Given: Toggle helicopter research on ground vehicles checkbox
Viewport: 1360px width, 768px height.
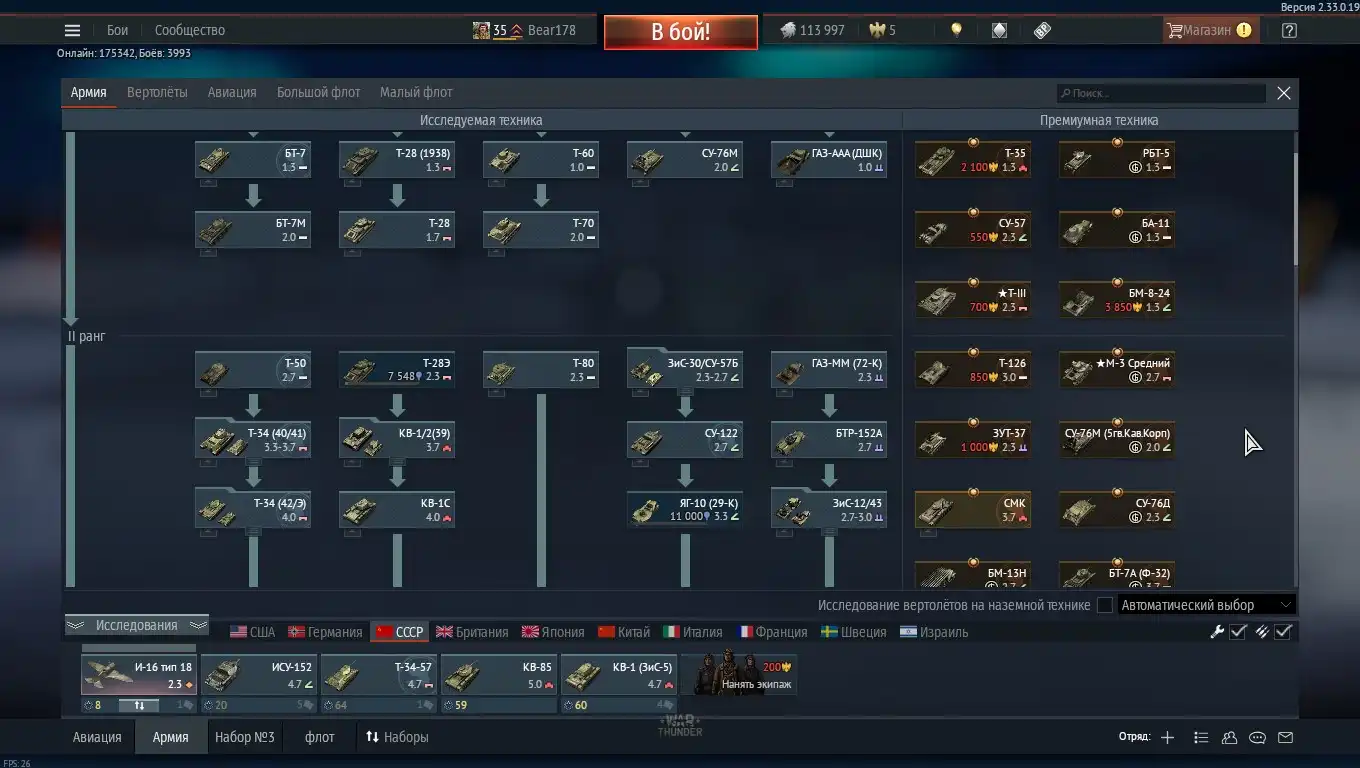Looking at the screenshot, I should (1105, 605).
